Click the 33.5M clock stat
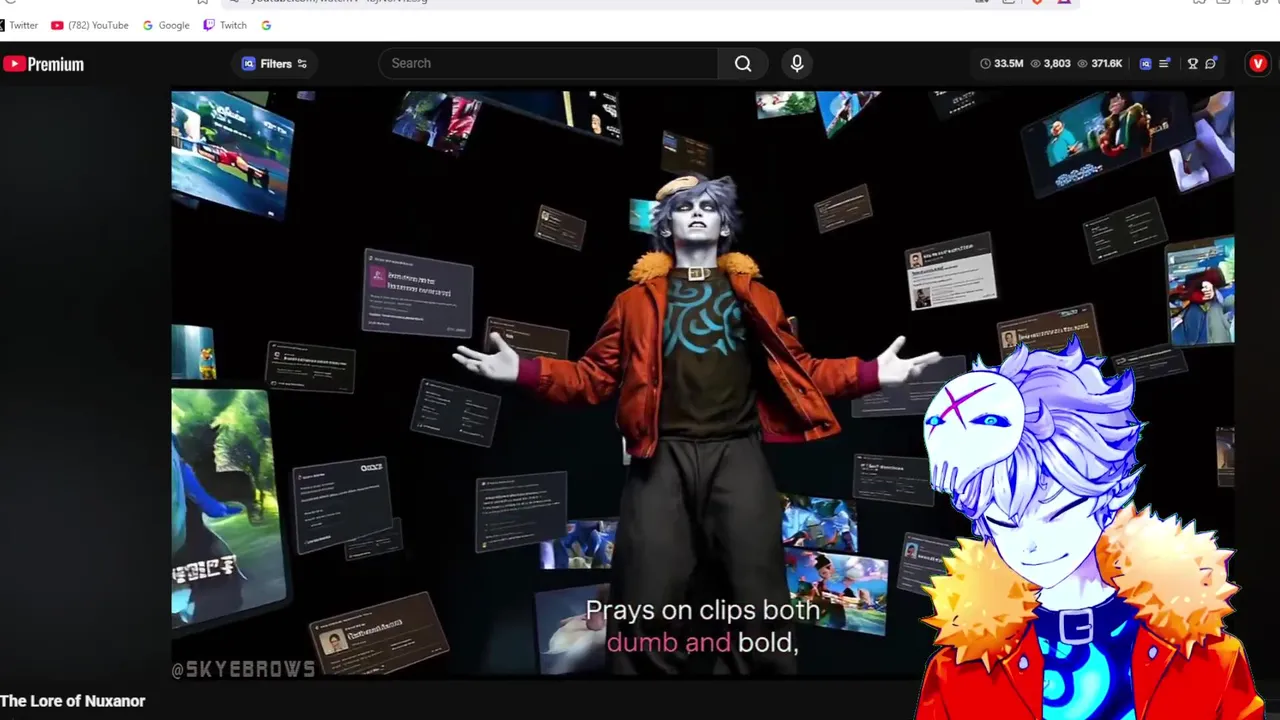 [x=1002, y=64]
